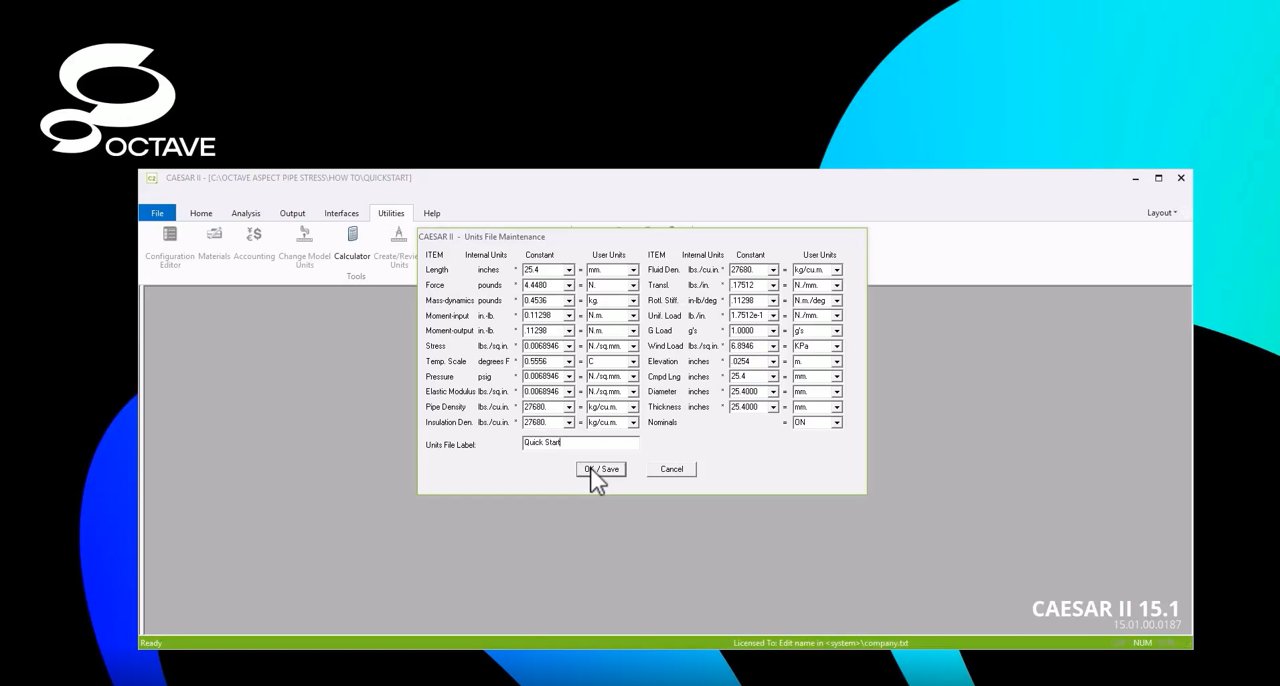The width and height of the screenshot is (1280, 686).
Task: Open the Temp. Scale user units dropdown
Action: (633, 361)
